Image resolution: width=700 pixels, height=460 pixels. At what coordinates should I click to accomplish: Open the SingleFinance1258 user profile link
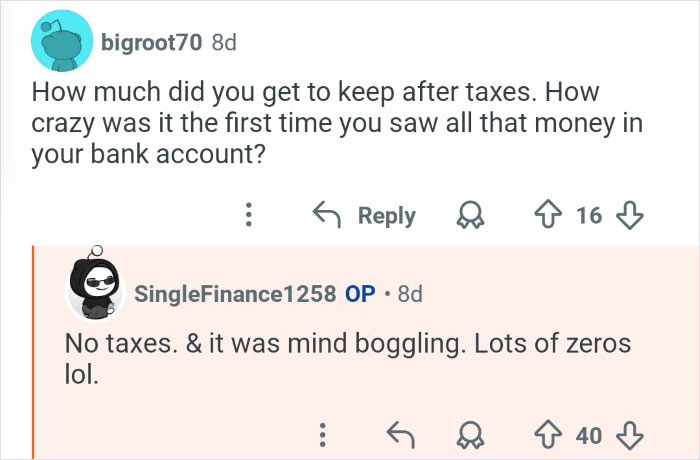pos(235,294)
